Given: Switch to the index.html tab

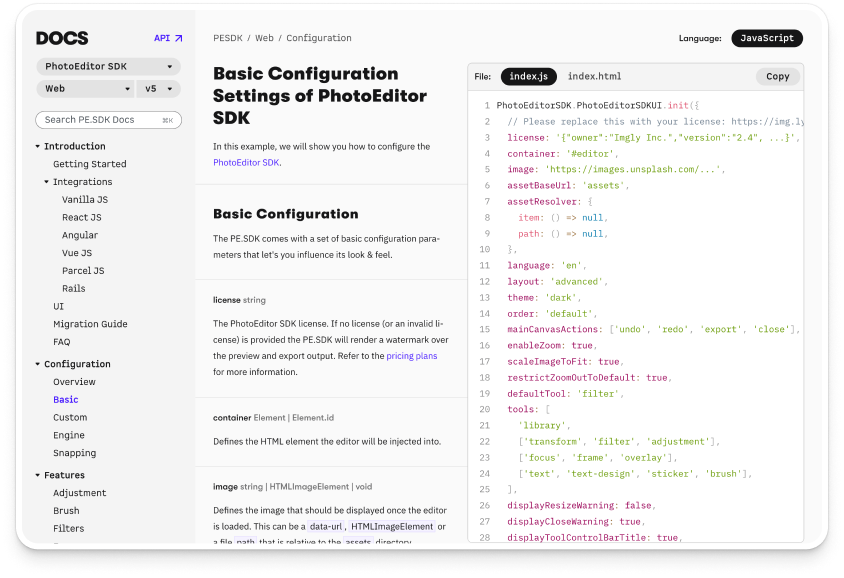Looking at the screenshot, I should tap(596, 76).
